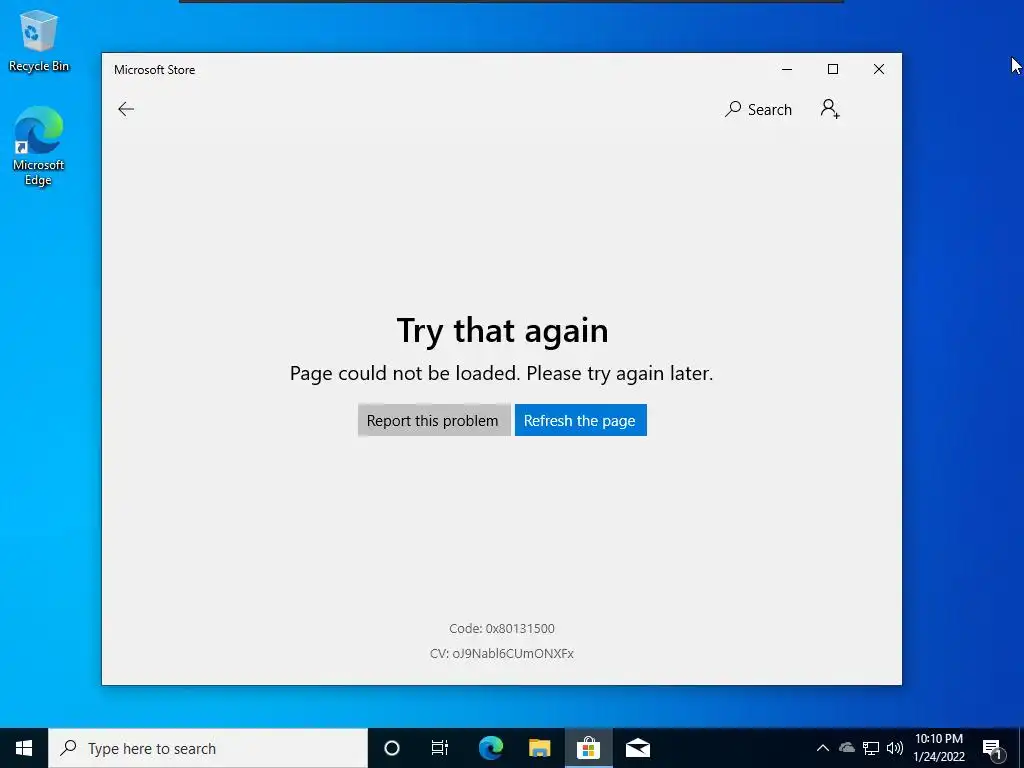Open the Action Center notifications icon
The image size is (1024, 768).
point(992,749)
